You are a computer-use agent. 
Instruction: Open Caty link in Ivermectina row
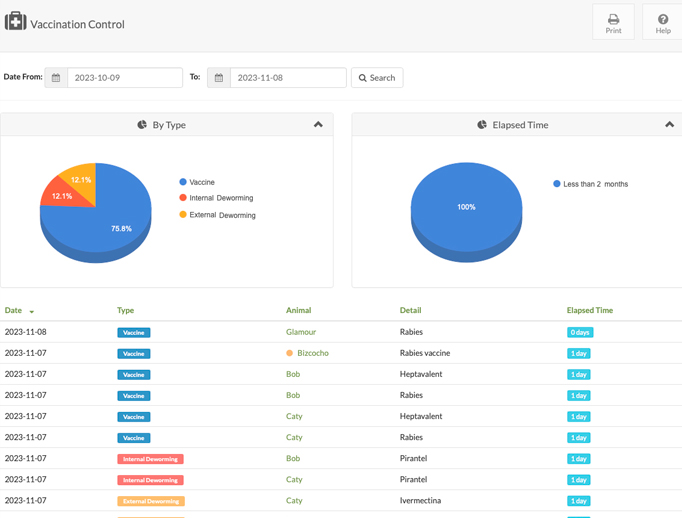point(294,501)
